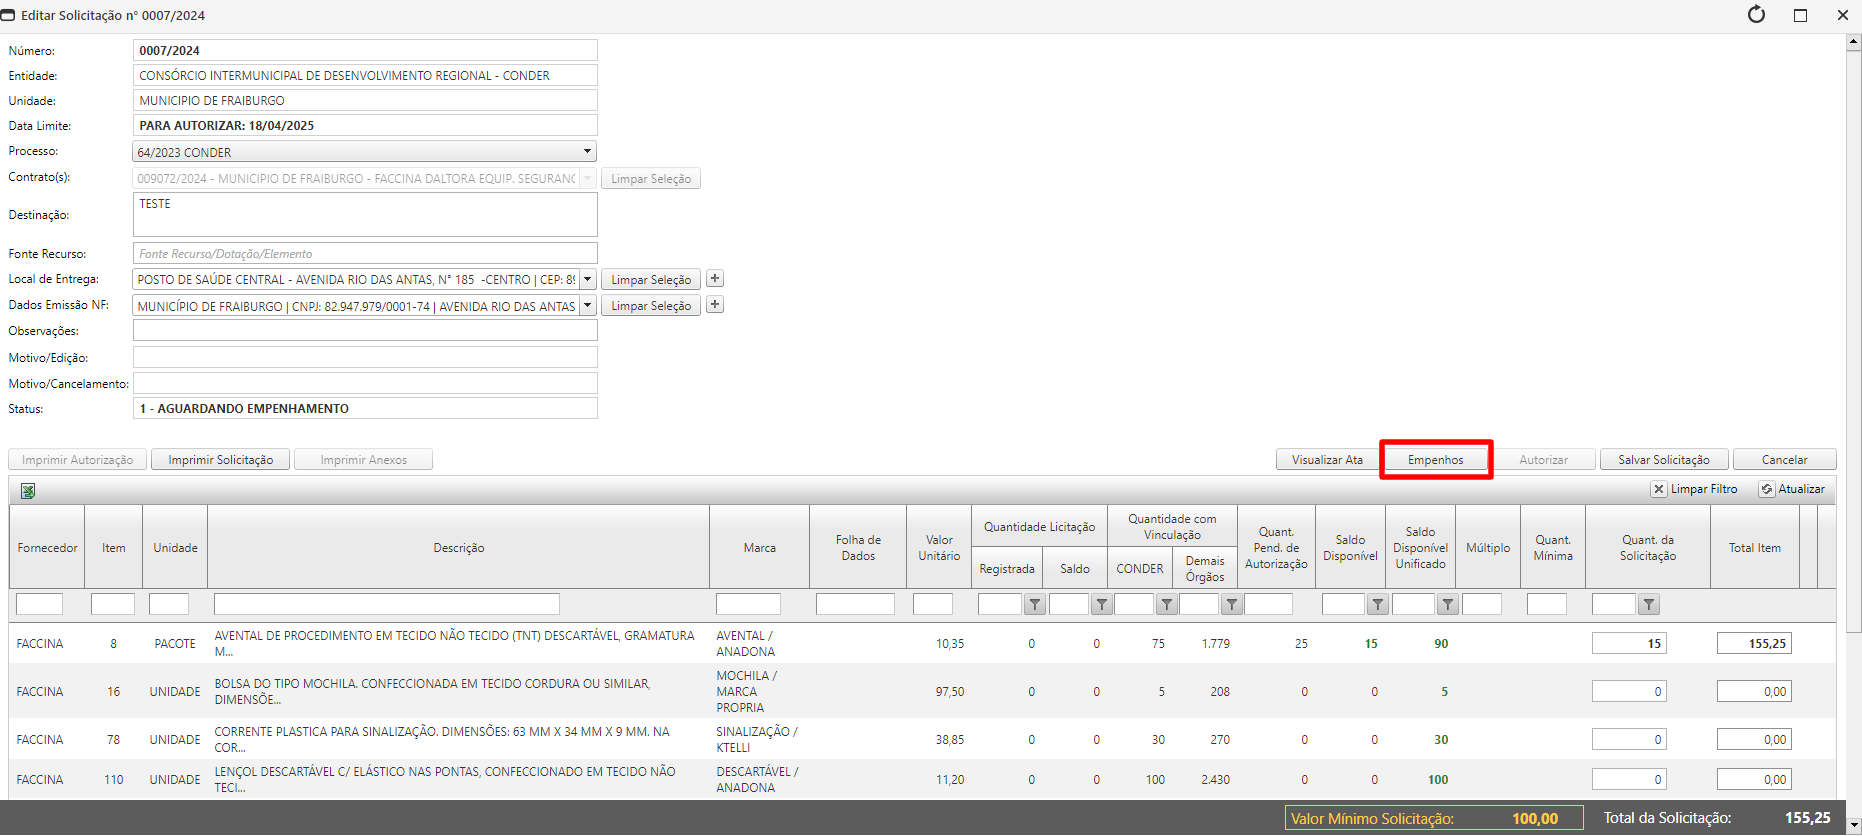The height and width of the screenshot is (836, 1862).
Task: Sort grid by Fornecedor column header
Action: (47, 548)
